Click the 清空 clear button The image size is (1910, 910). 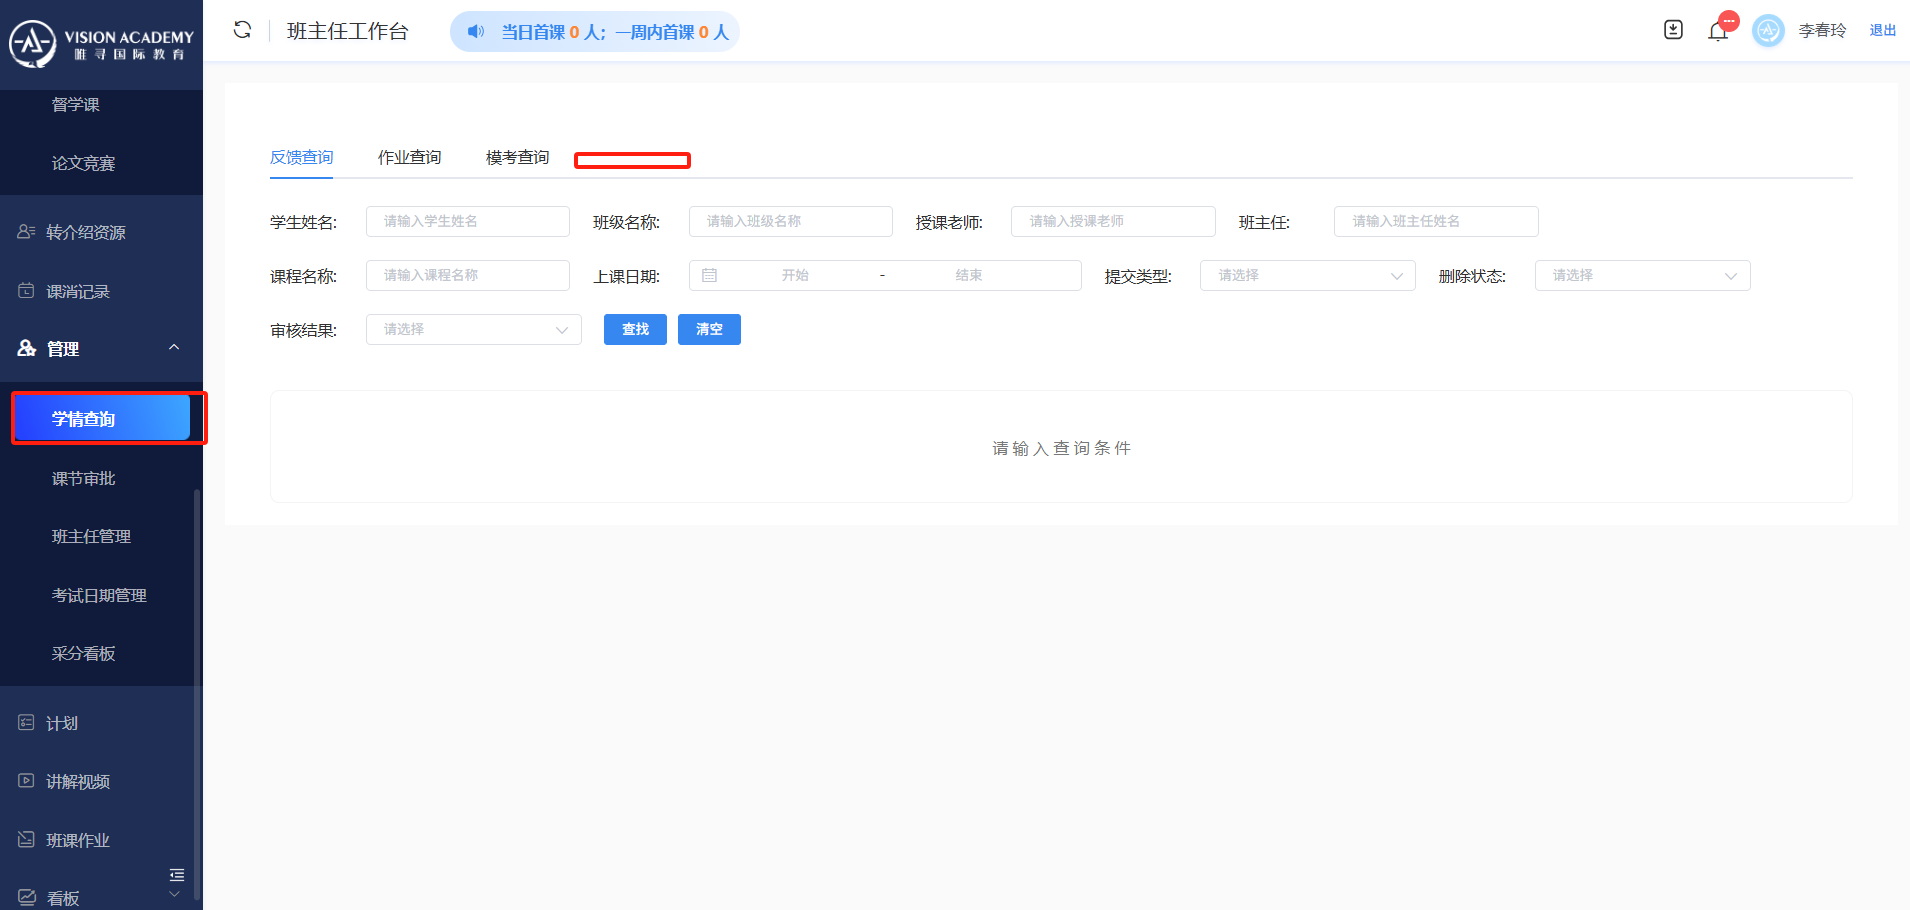pyautogui.click(x=709, y=330)
